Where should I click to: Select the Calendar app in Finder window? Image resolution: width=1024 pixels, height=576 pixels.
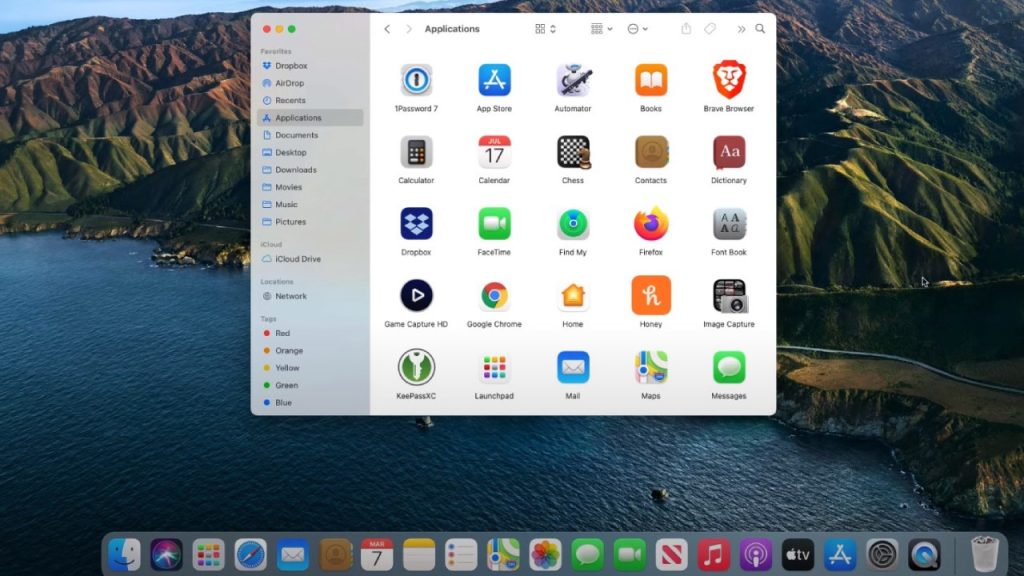pyautogui.click(x=494, y=152)
